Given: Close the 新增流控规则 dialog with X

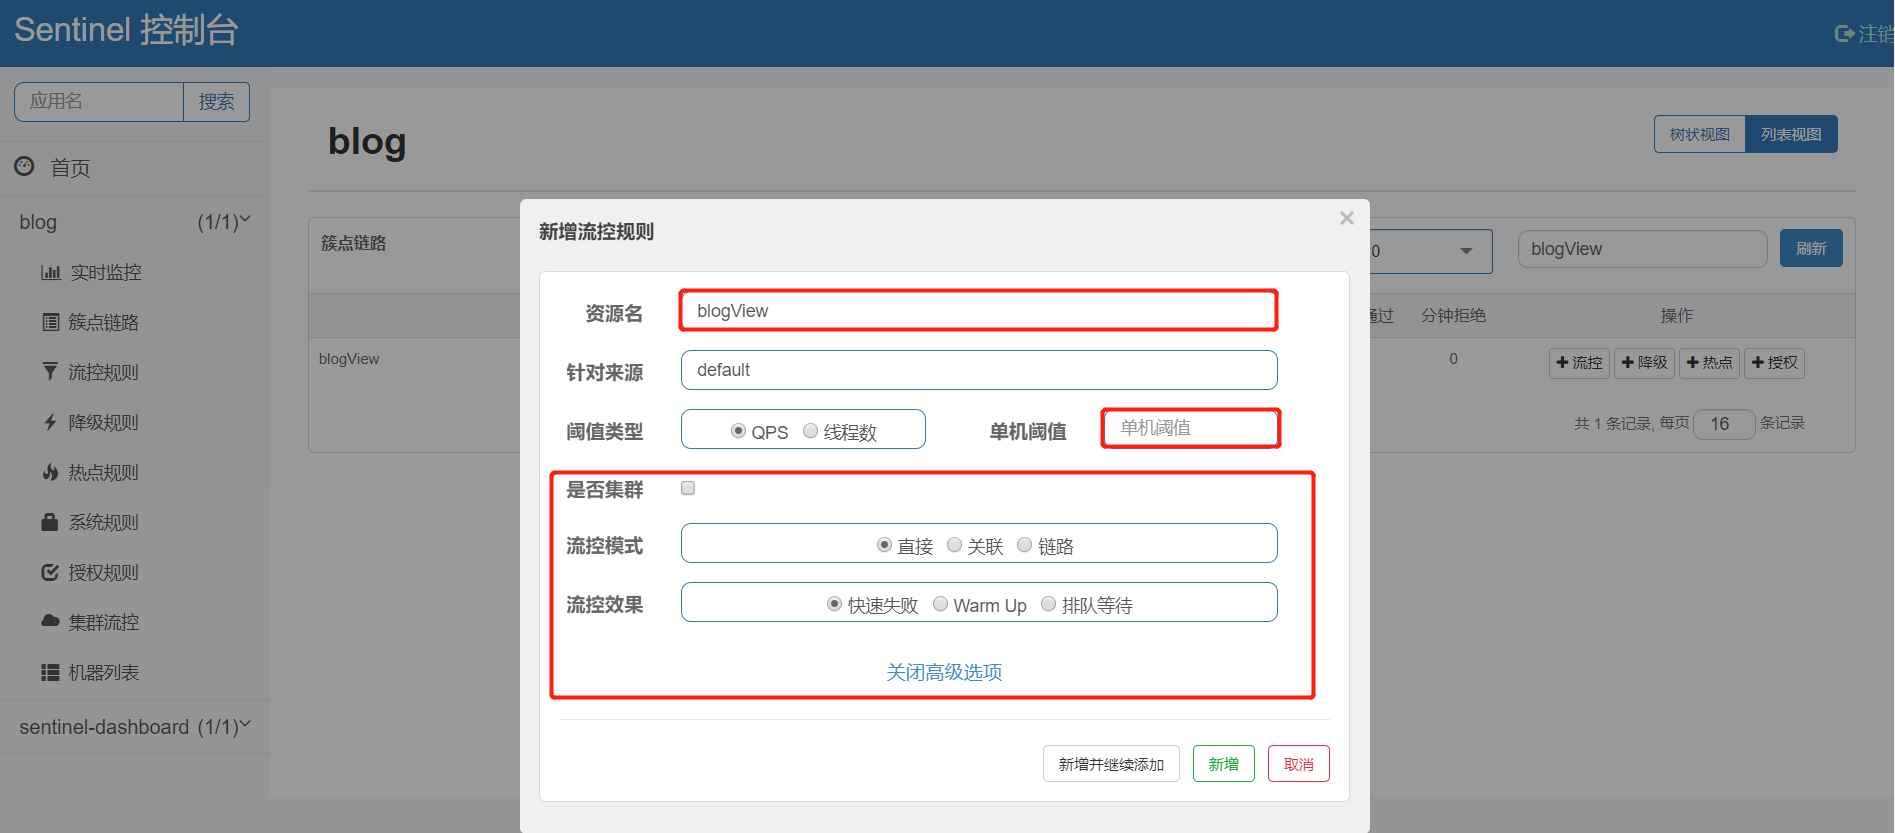Looking at the screenshot, I should tap(1347, 218).
